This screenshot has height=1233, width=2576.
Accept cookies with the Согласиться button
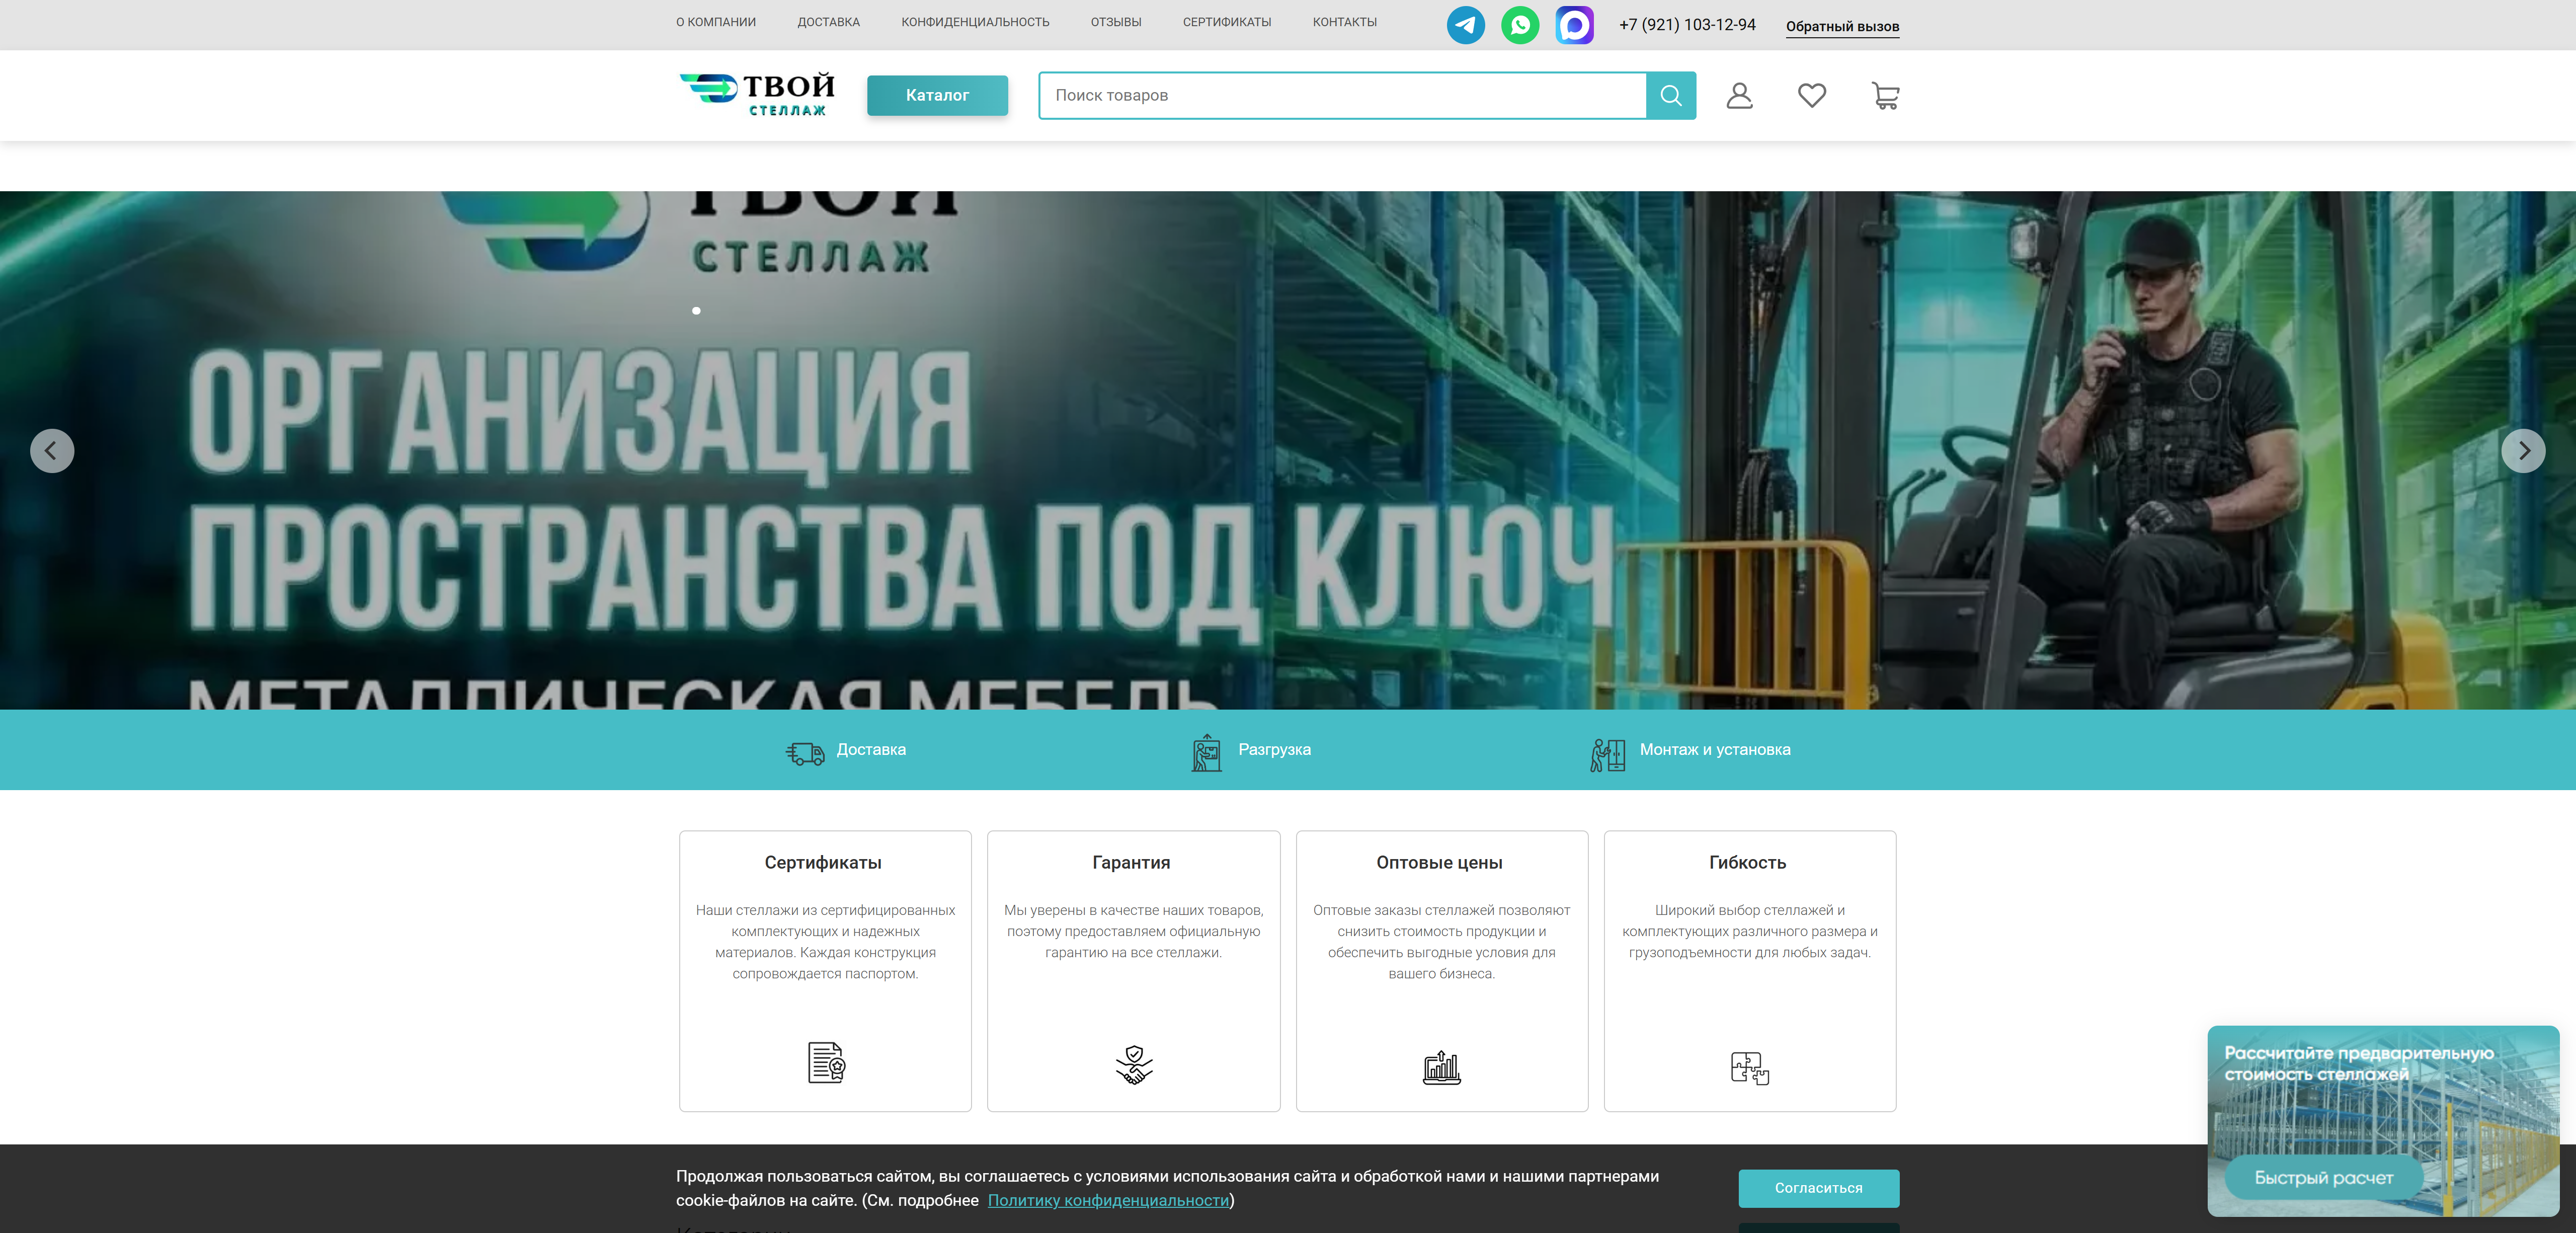(x=1818, y=1189)
